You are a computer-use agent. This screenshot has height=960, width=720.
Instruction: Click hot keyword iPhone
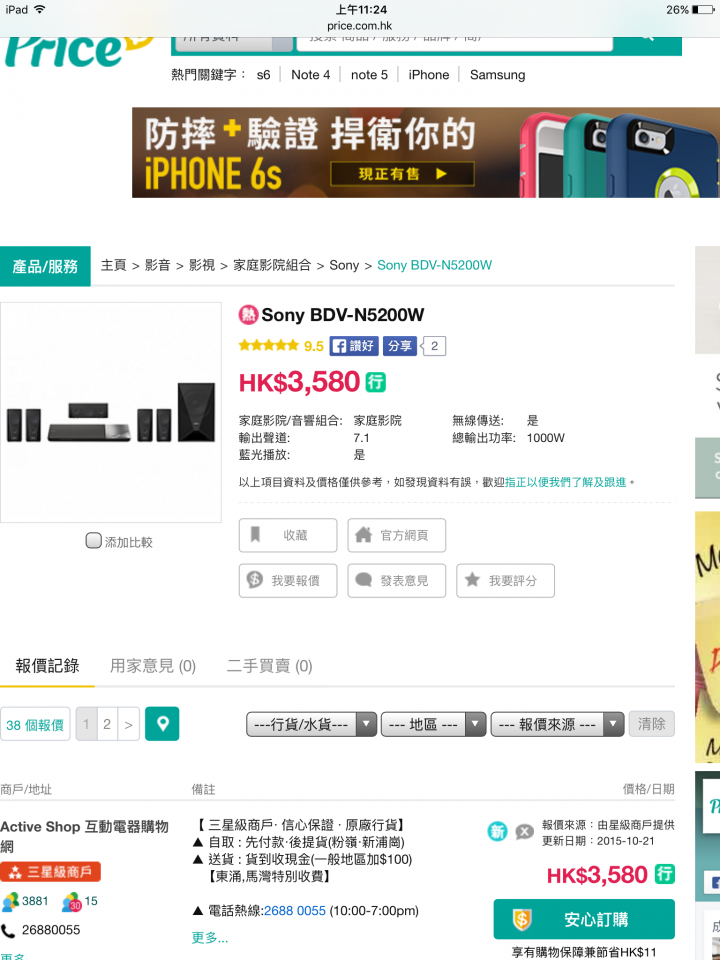pos(429,75)
